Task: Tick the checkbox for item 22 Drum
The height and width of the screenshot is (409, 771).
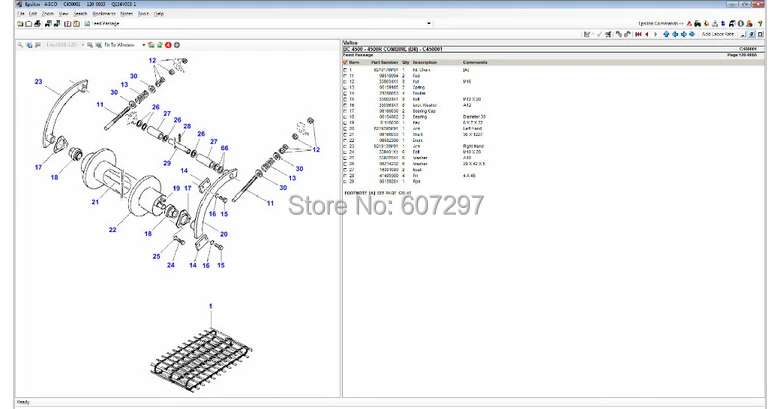Action: [x=345, y=141]
